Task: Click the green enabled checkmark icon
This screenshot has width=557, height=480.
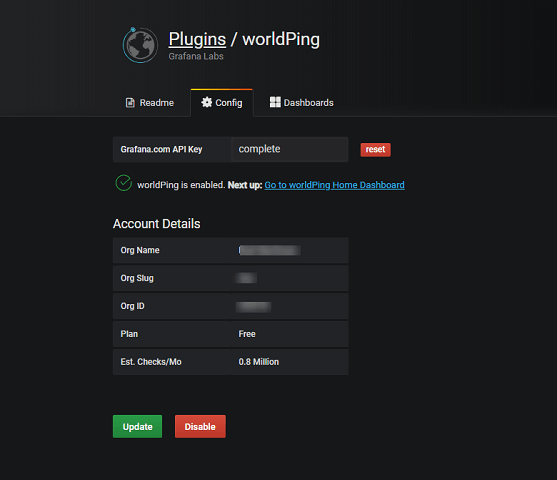Action: click(124, 183)
